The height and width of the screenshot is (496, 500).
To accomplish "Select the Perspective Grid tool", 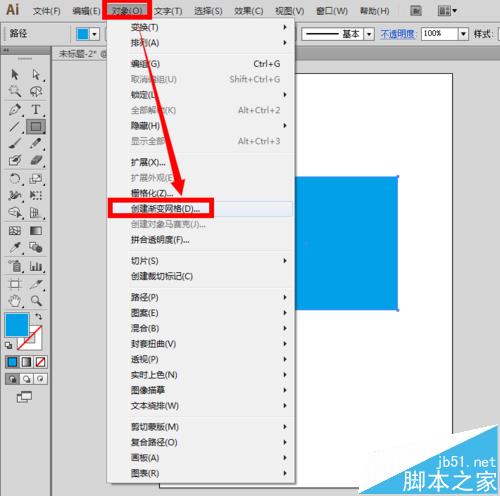I will (36, 213).
